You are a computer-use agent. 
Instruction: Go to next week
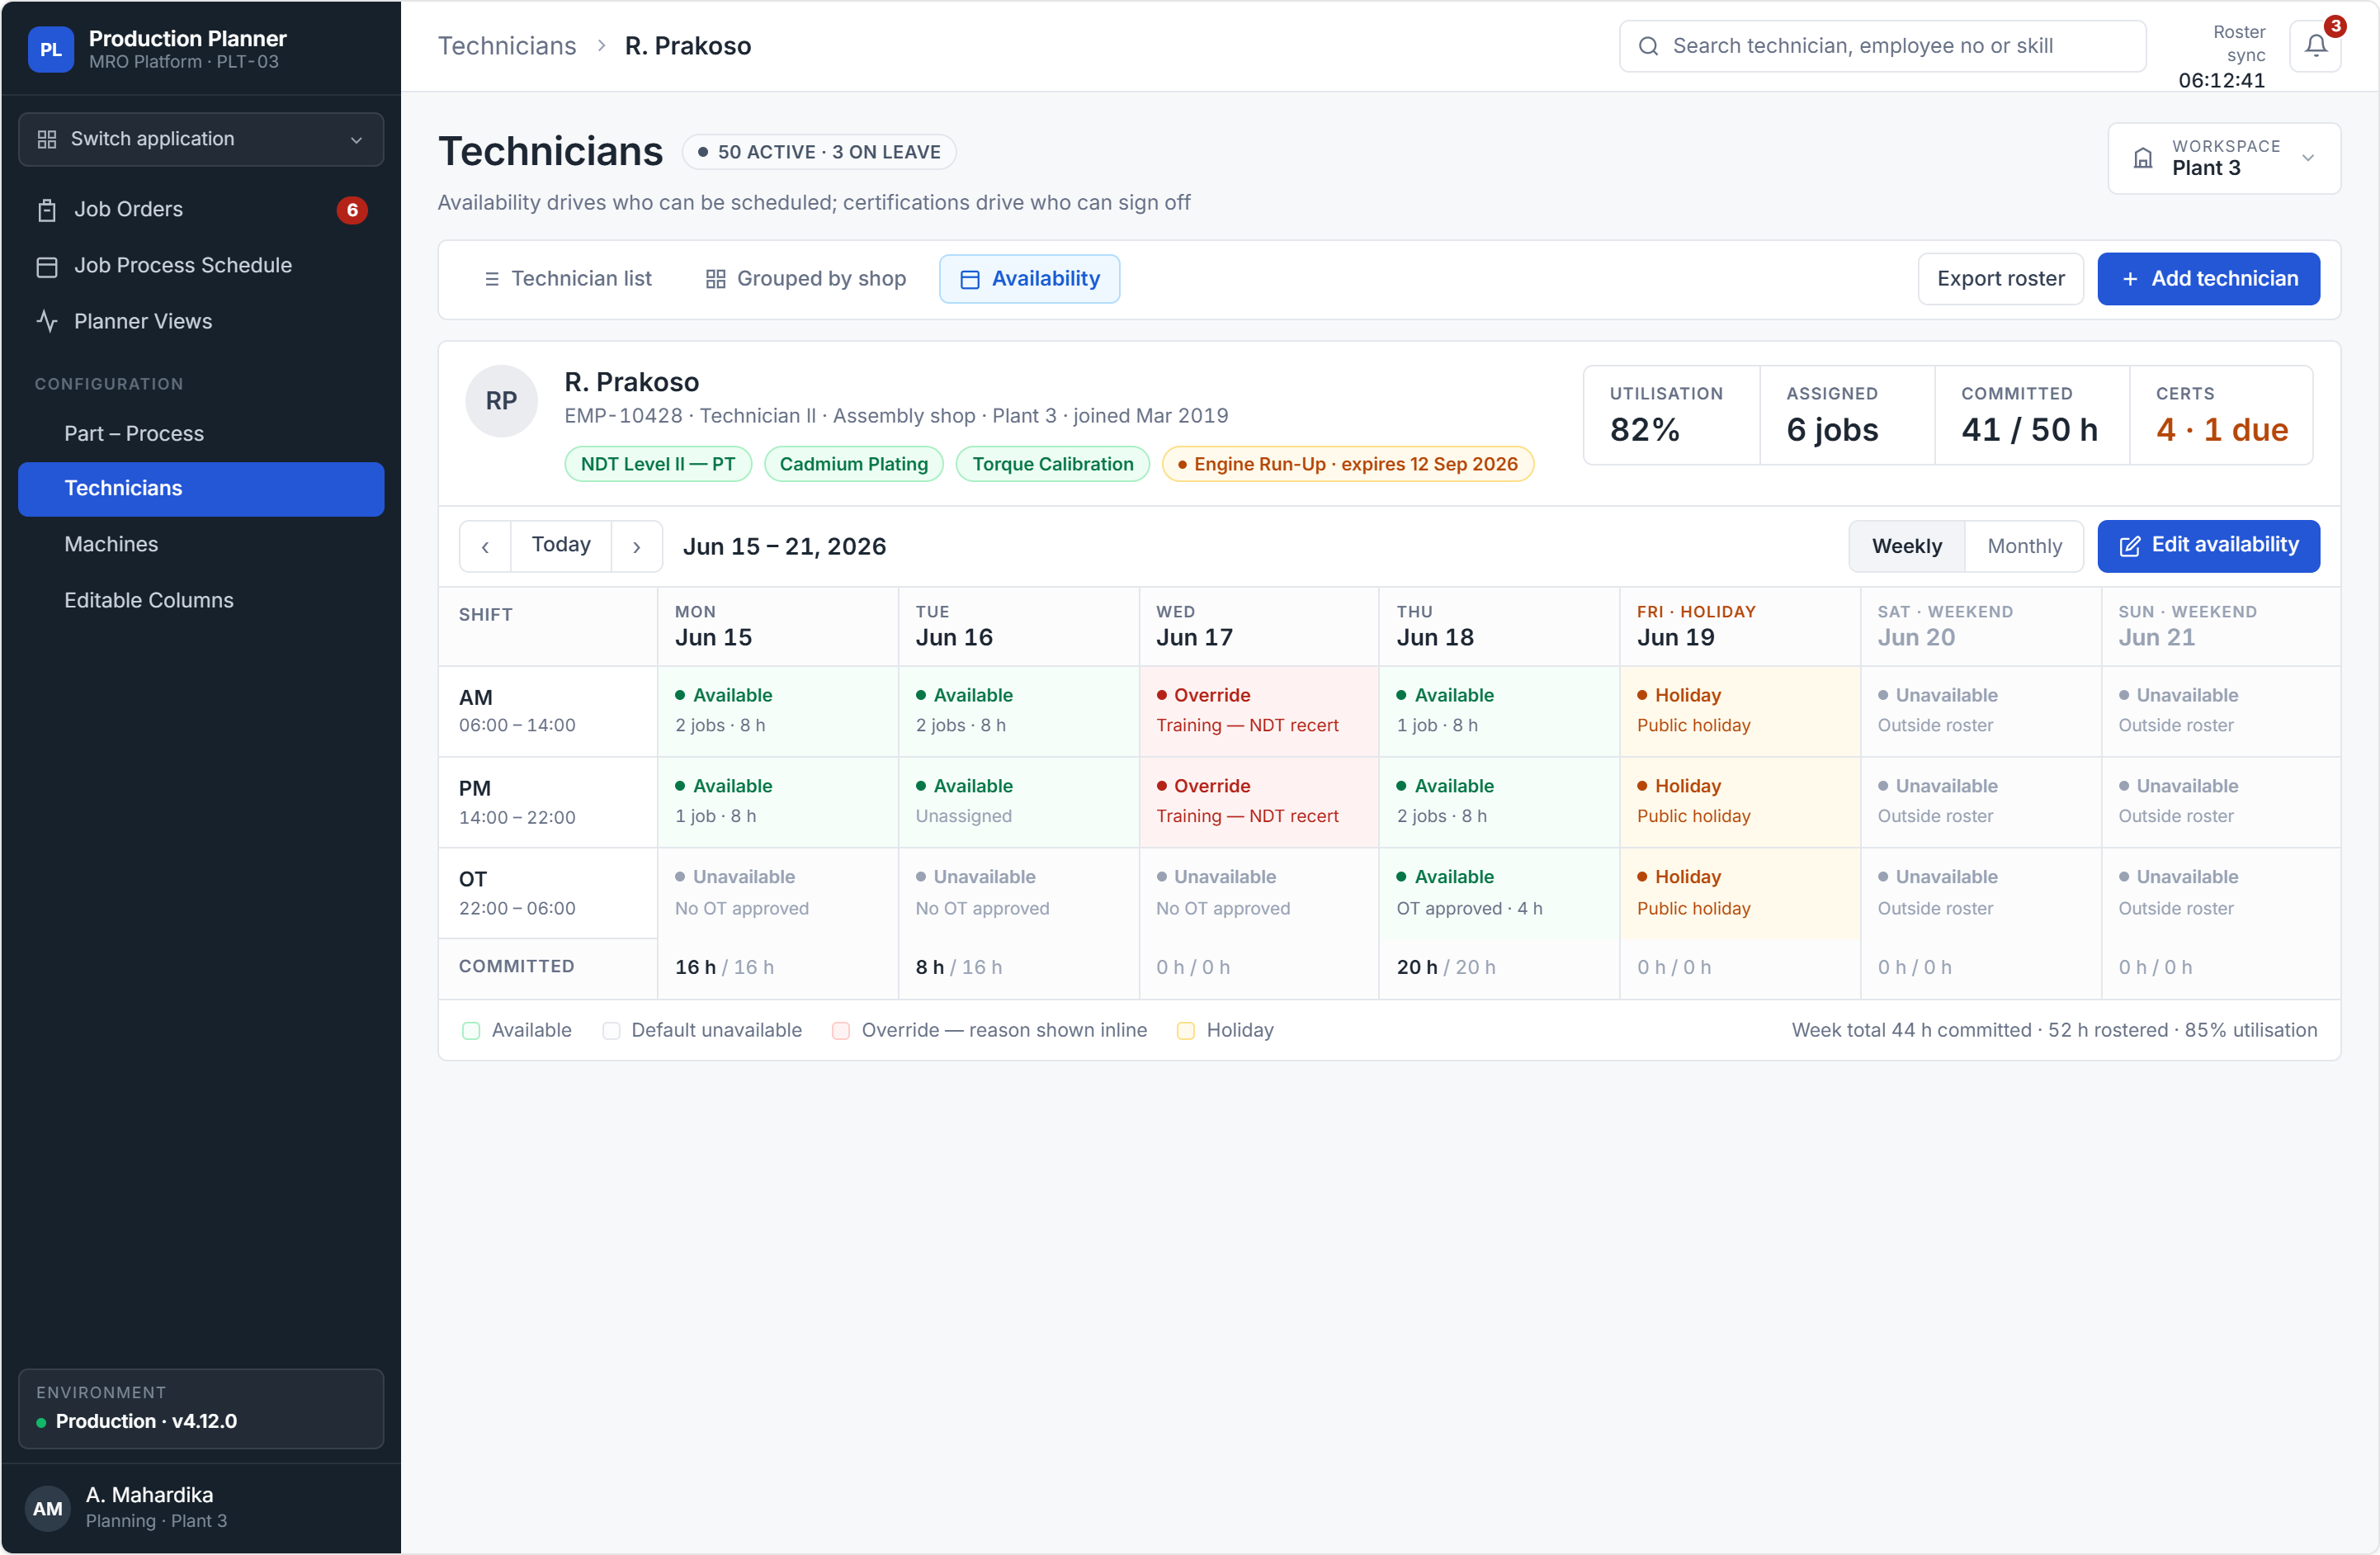click(x=636, y=546)
